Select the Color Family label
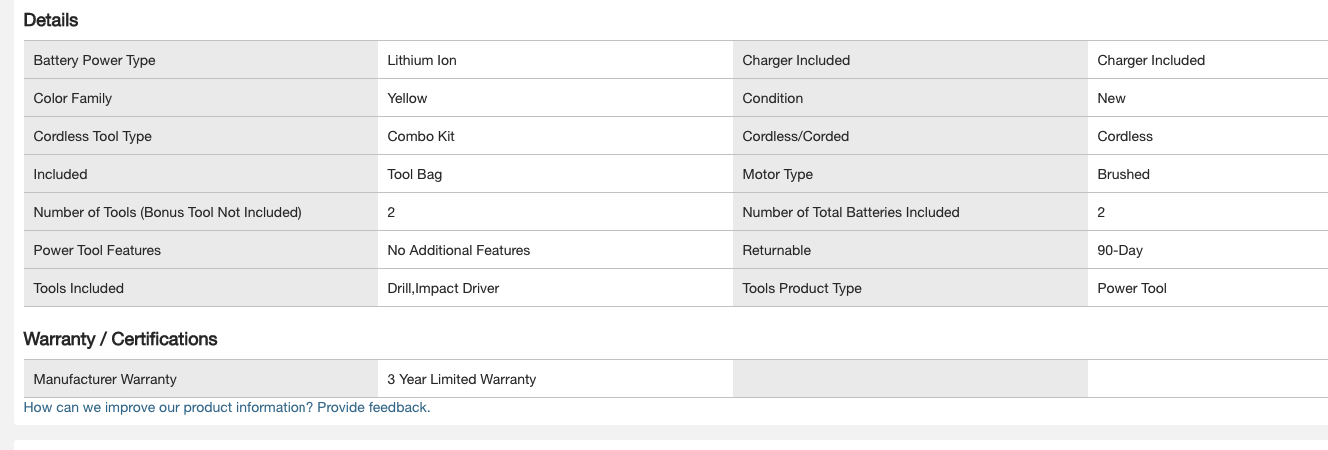Screen dimensions: 1328x450 coord(72,98)
